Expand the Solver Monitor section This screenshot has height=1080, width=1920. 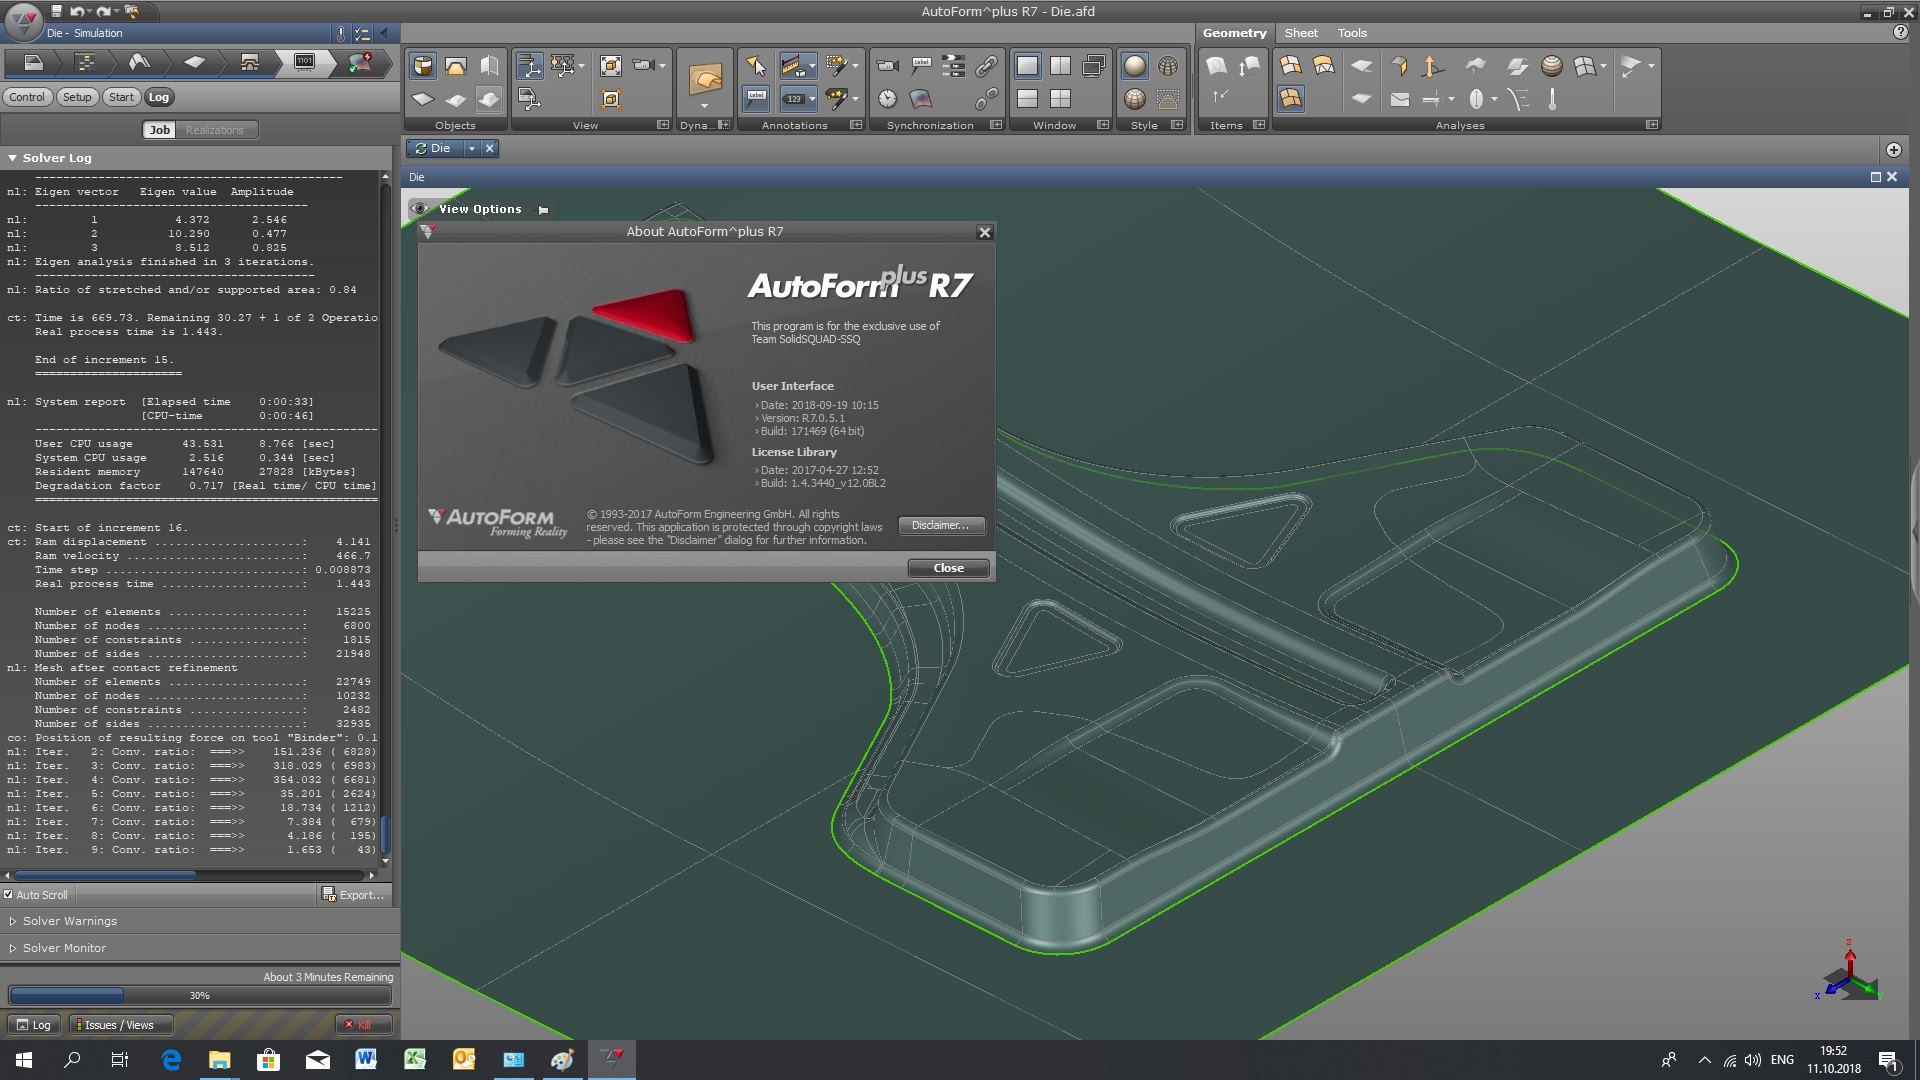click(12, 948)
